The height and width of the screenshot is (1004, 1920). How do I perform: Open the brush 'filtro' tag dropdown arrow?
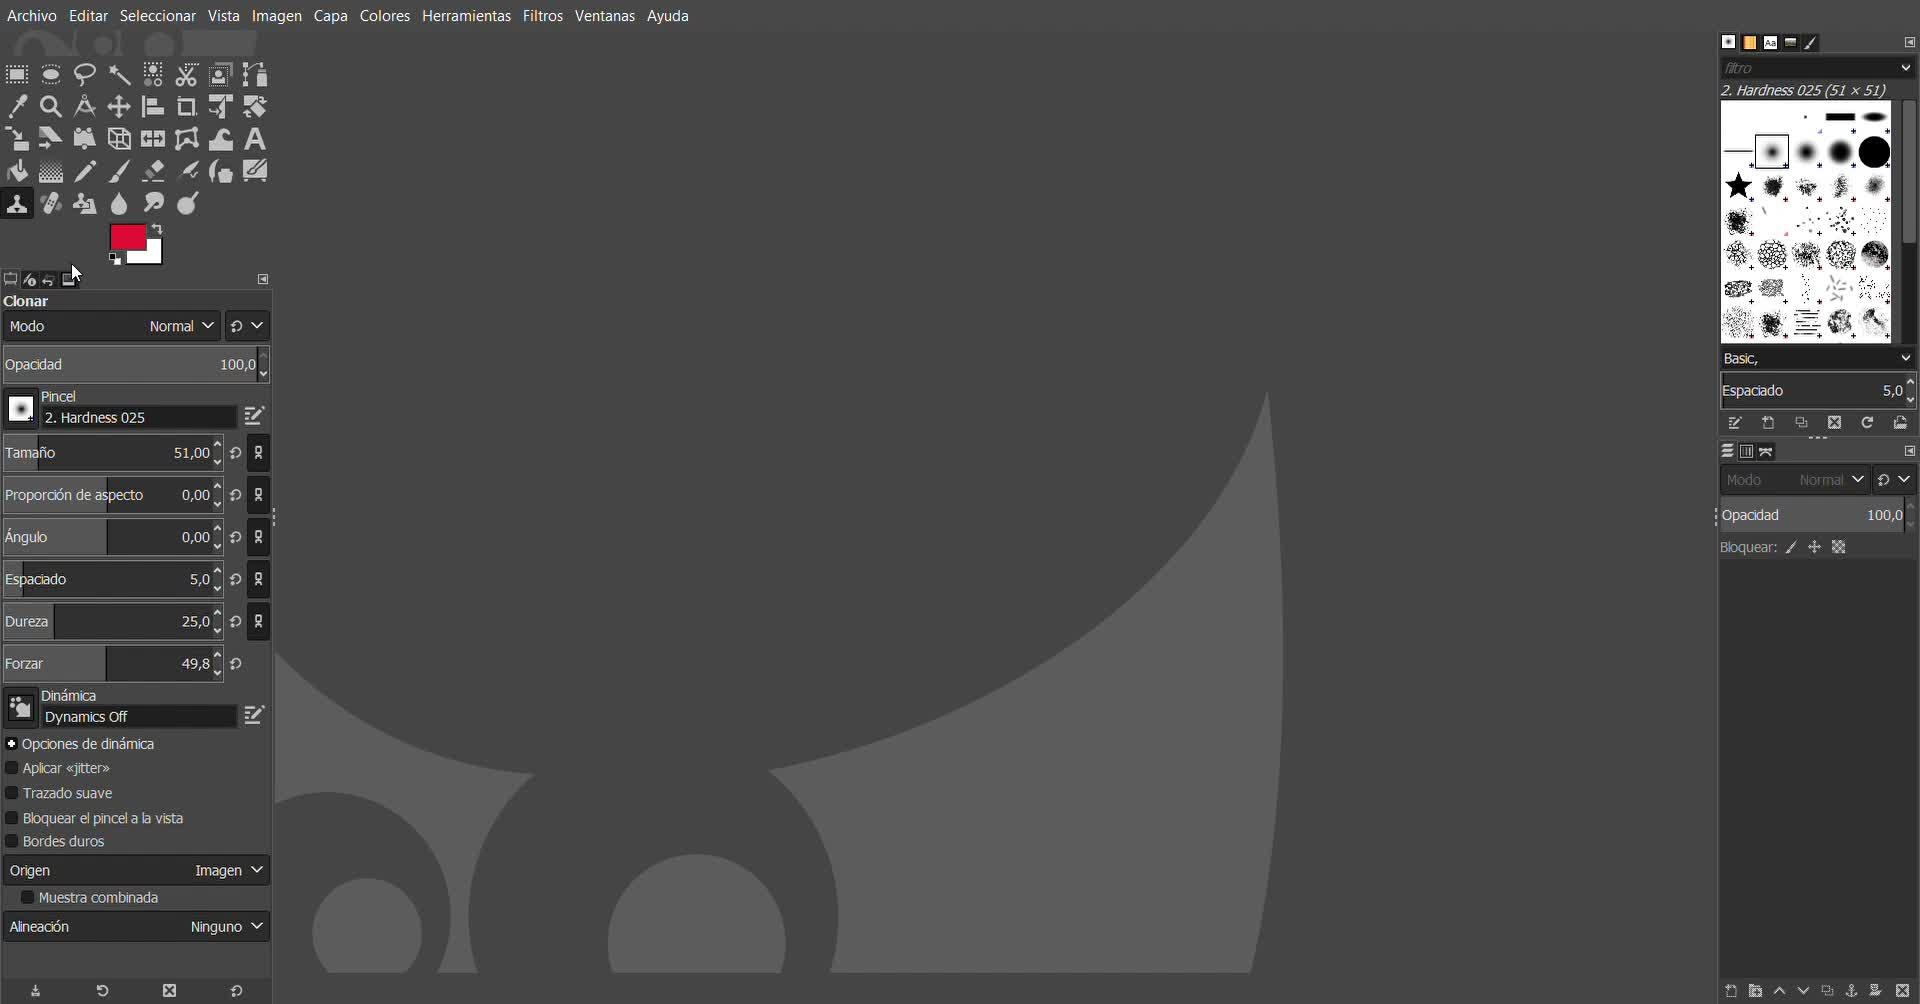tap(1905, 68)
